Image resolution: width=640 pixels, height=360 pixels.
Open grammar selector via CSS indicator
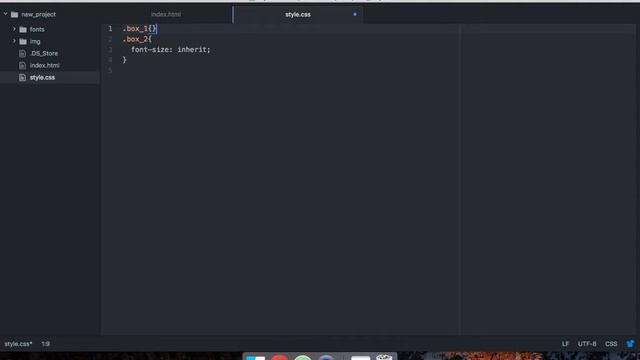pyautogui.click(x=611, y=344)
